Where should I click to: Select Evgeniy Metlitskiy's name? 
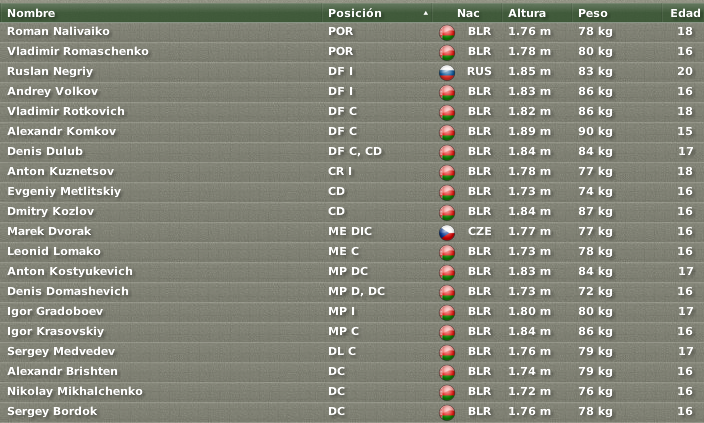point(64,191)
